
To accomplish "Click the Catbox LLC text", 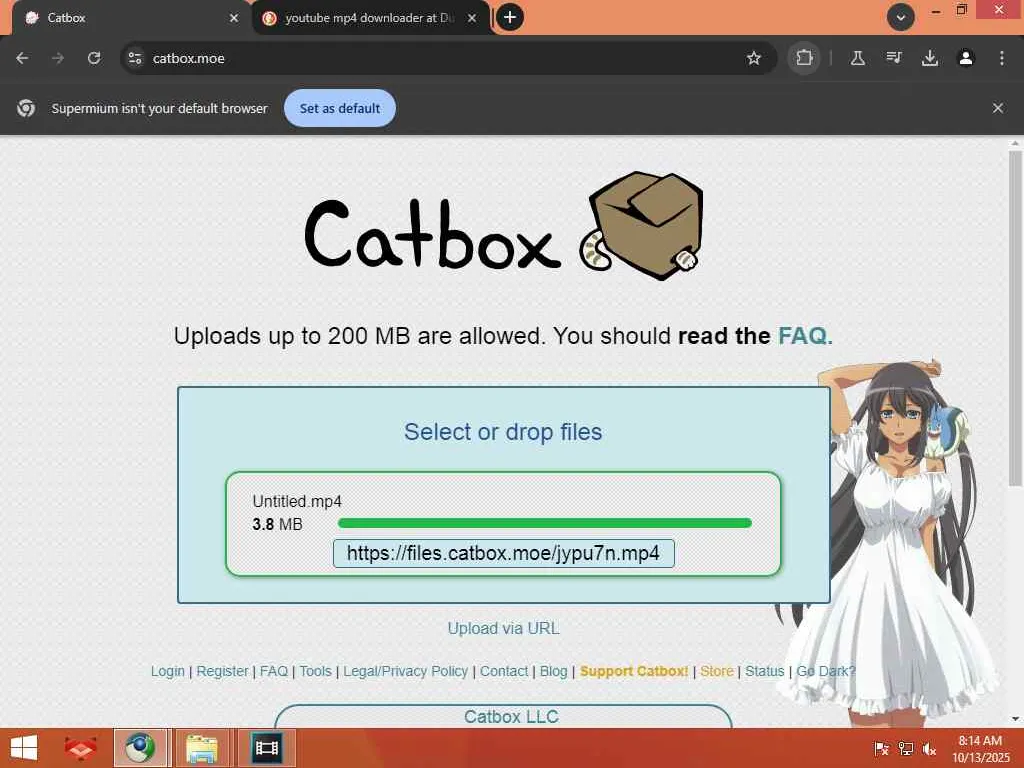I will 511,717.
